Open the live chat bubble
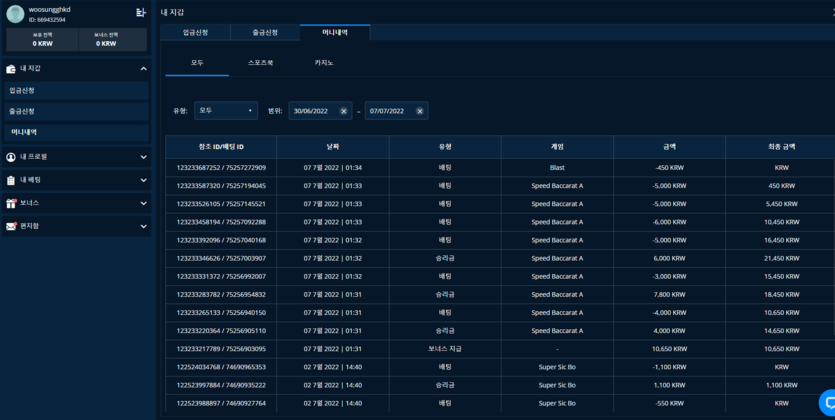This screenshot has width=835, height=420. [x=827, y=402]
